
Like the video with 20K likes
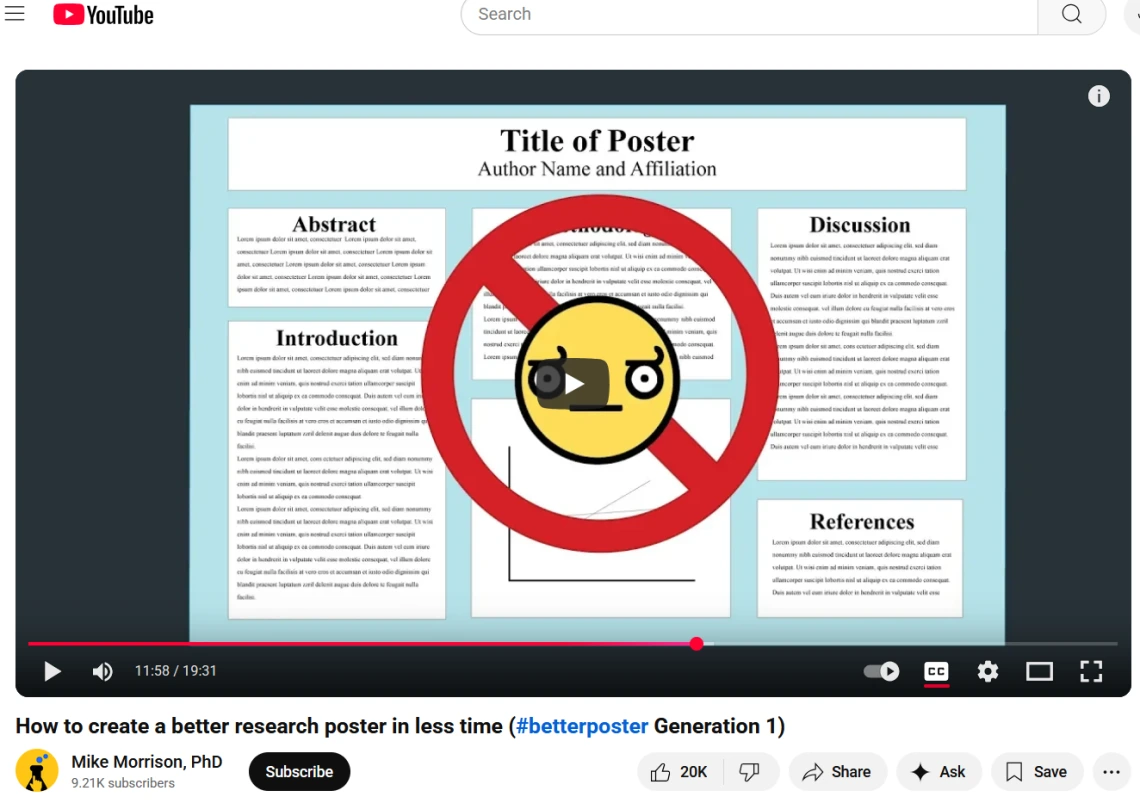[x=679, y=772]
